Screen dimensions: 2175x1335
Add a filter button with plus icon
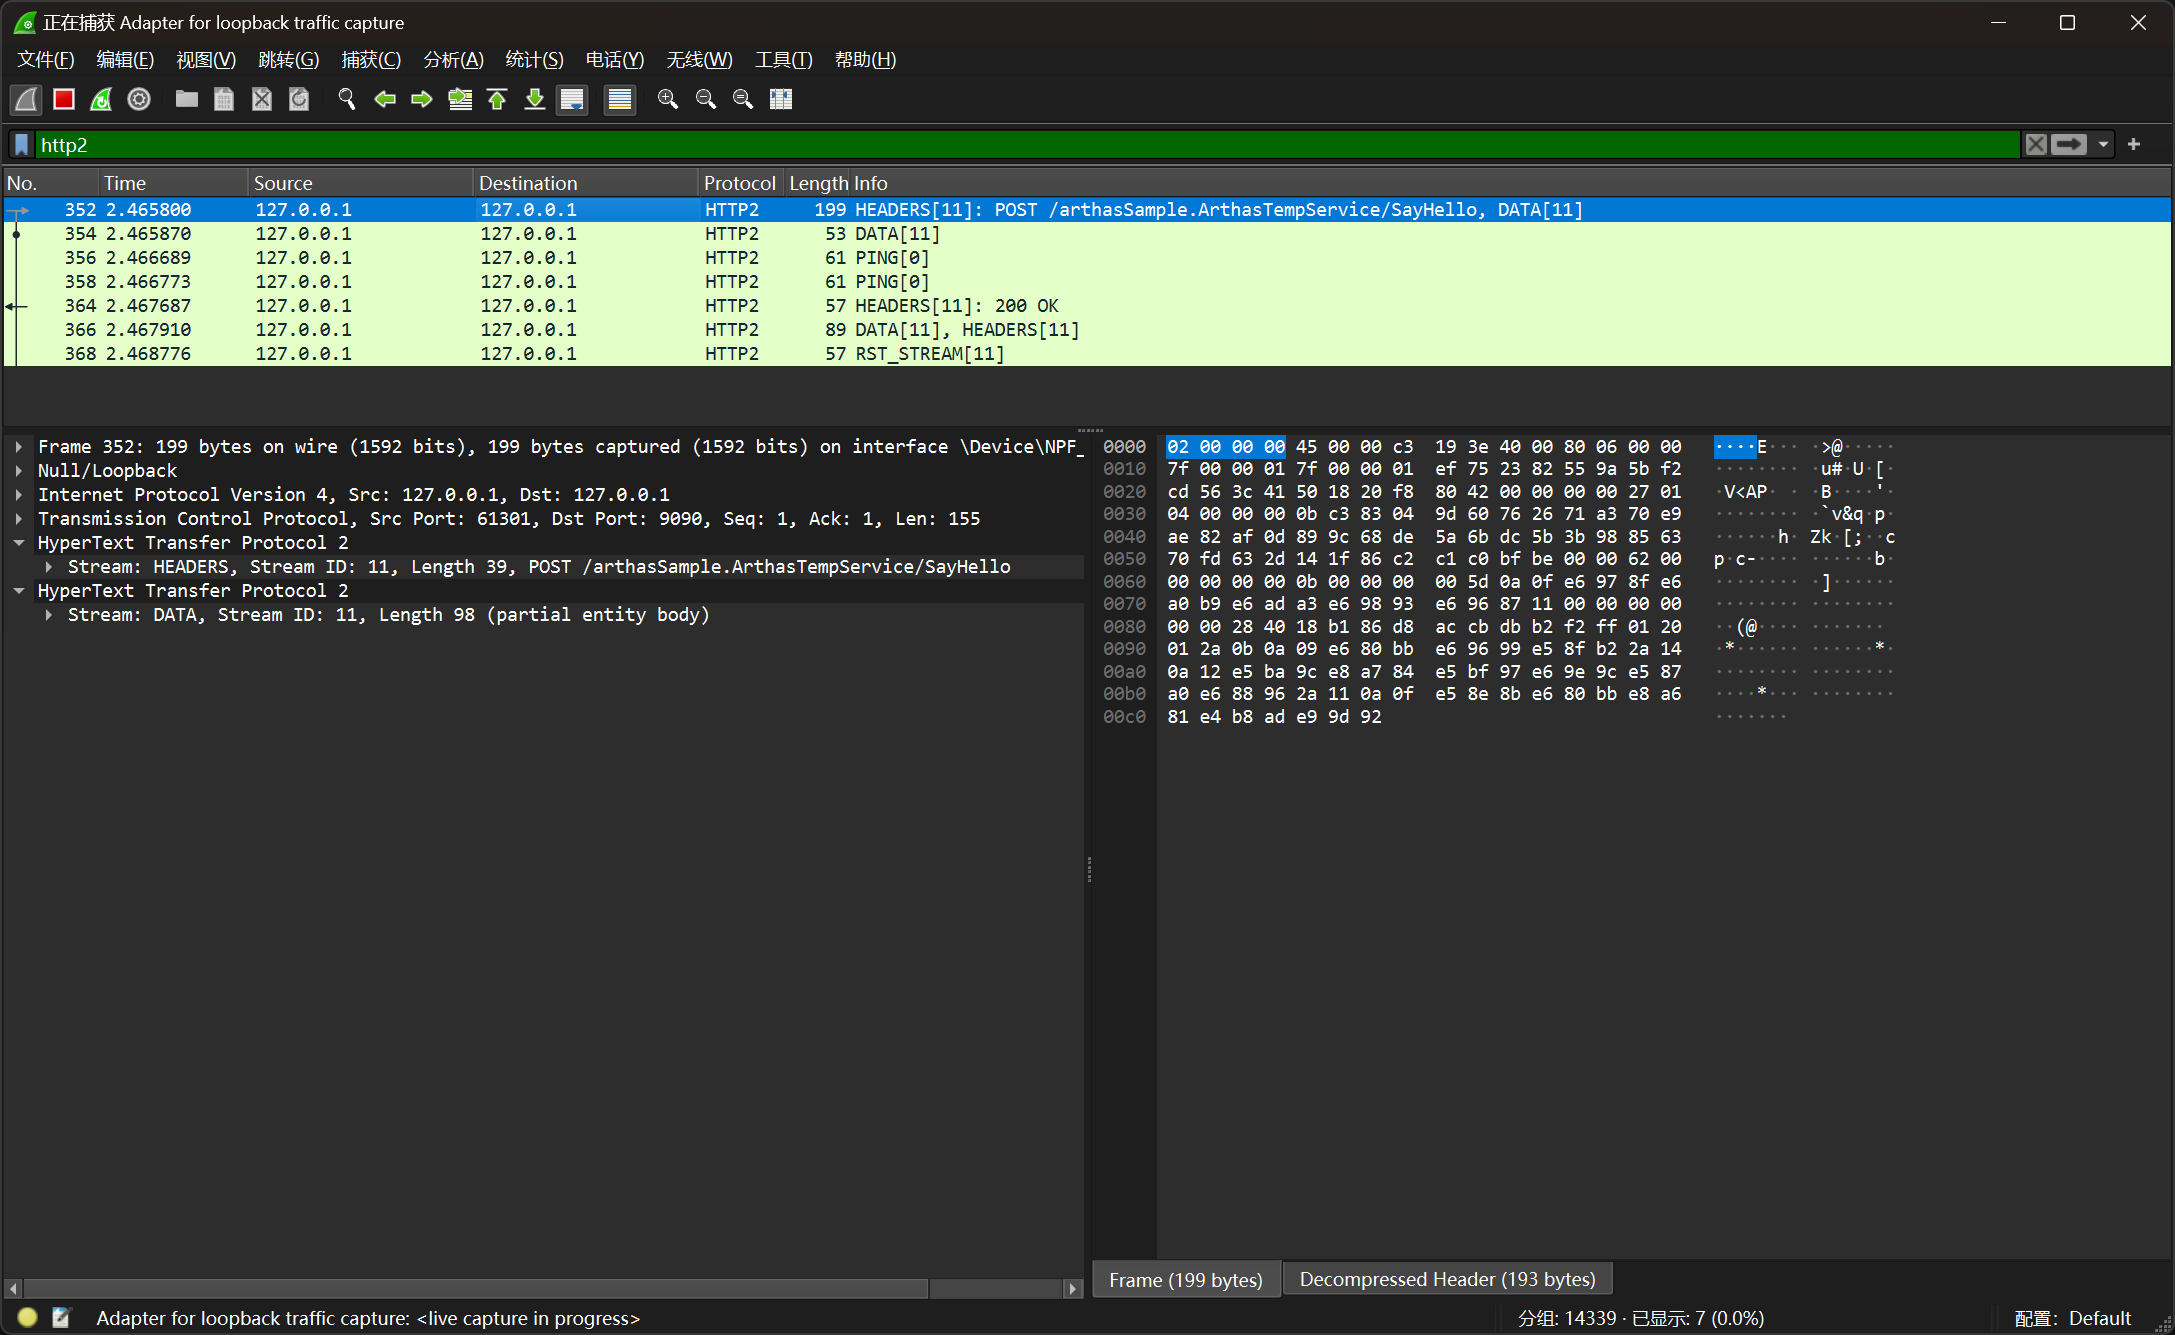[2134, 145]
